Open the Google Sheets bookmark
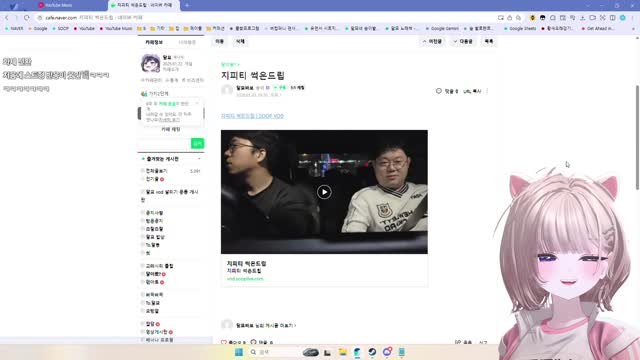 coord(520,29)
